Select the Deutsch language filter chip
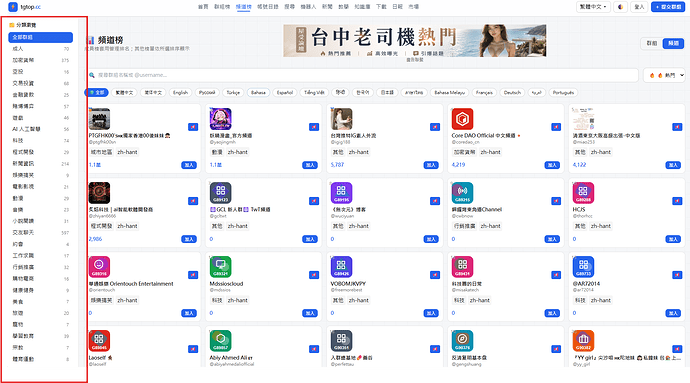Viewport: 690px width, 383px height. (512, 92)
